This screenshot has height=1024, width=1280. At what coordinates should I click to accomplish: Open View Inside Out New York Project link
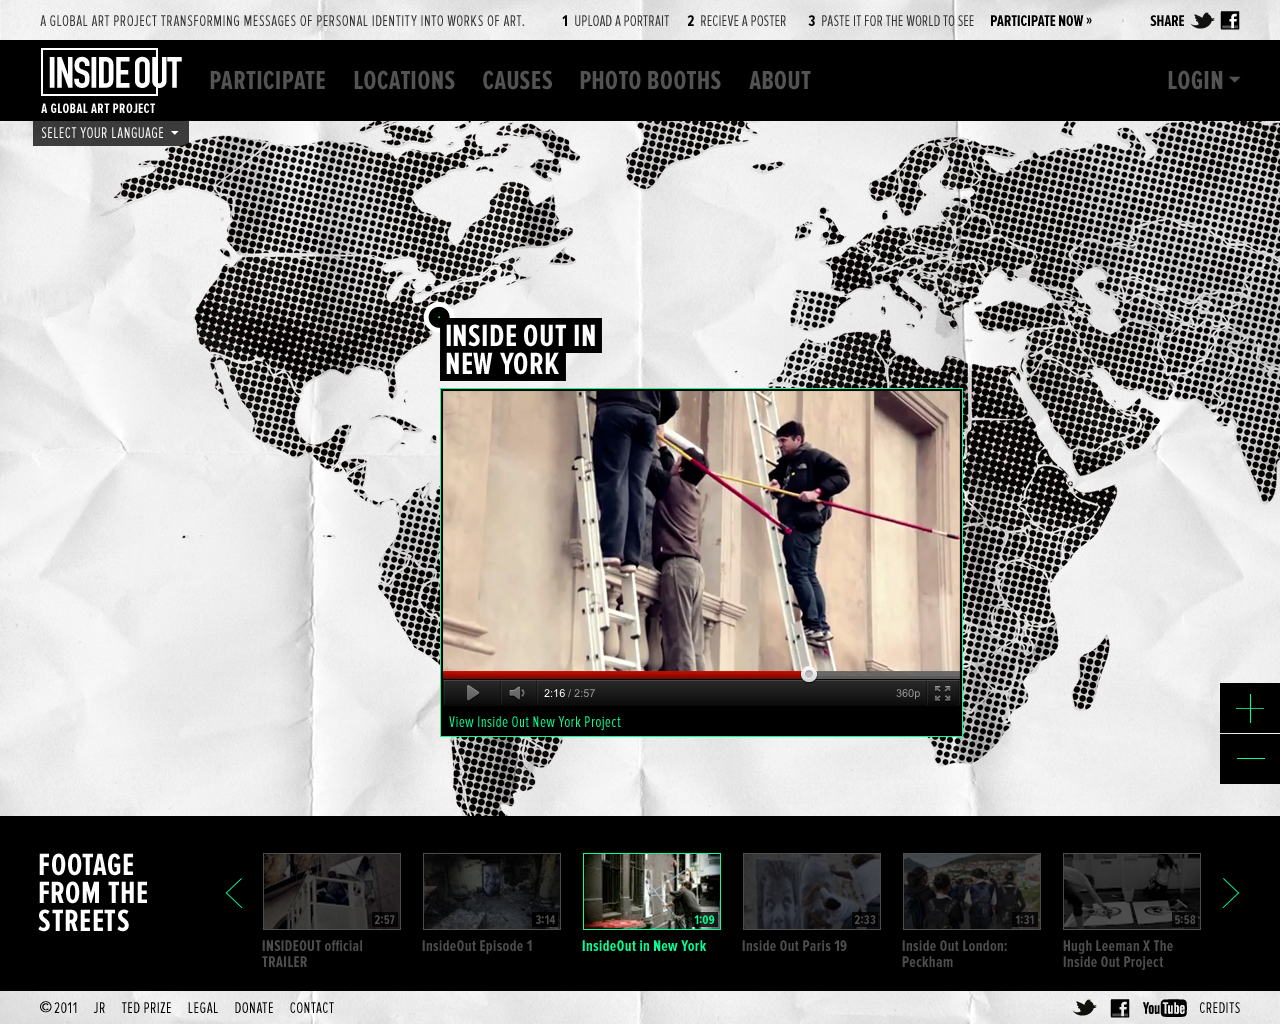[x=535, y=722]
